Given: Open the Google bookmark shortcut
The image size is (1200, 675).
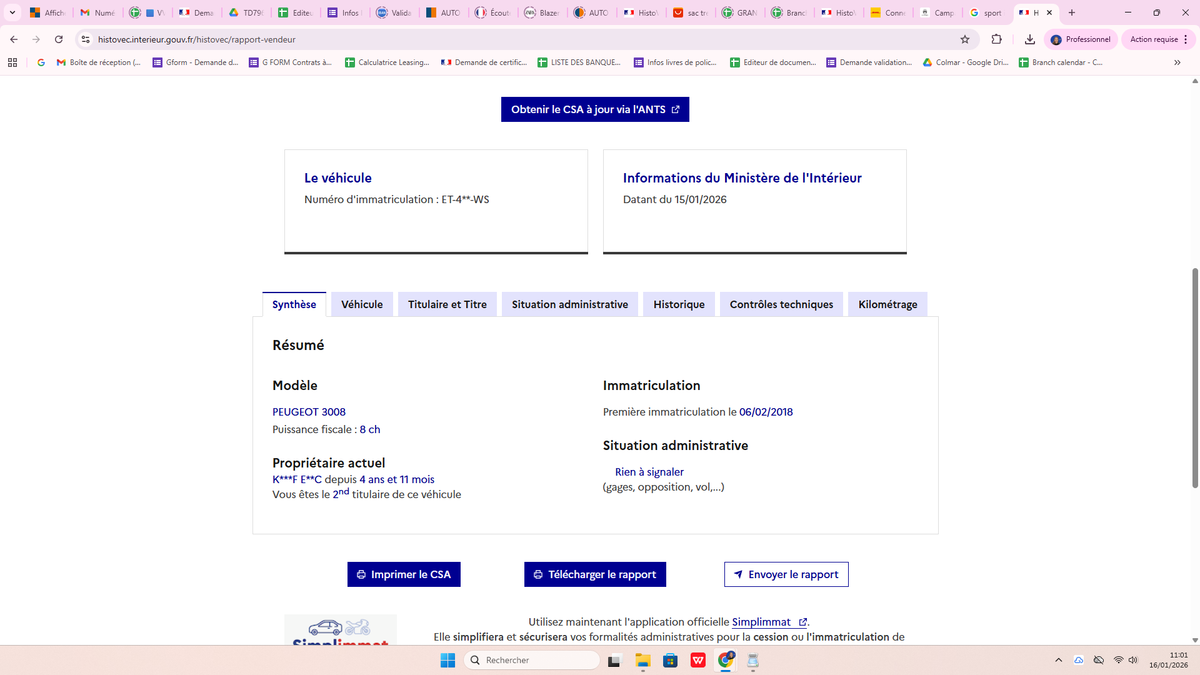Looking at the screenshot, I should tap(41, 62).
